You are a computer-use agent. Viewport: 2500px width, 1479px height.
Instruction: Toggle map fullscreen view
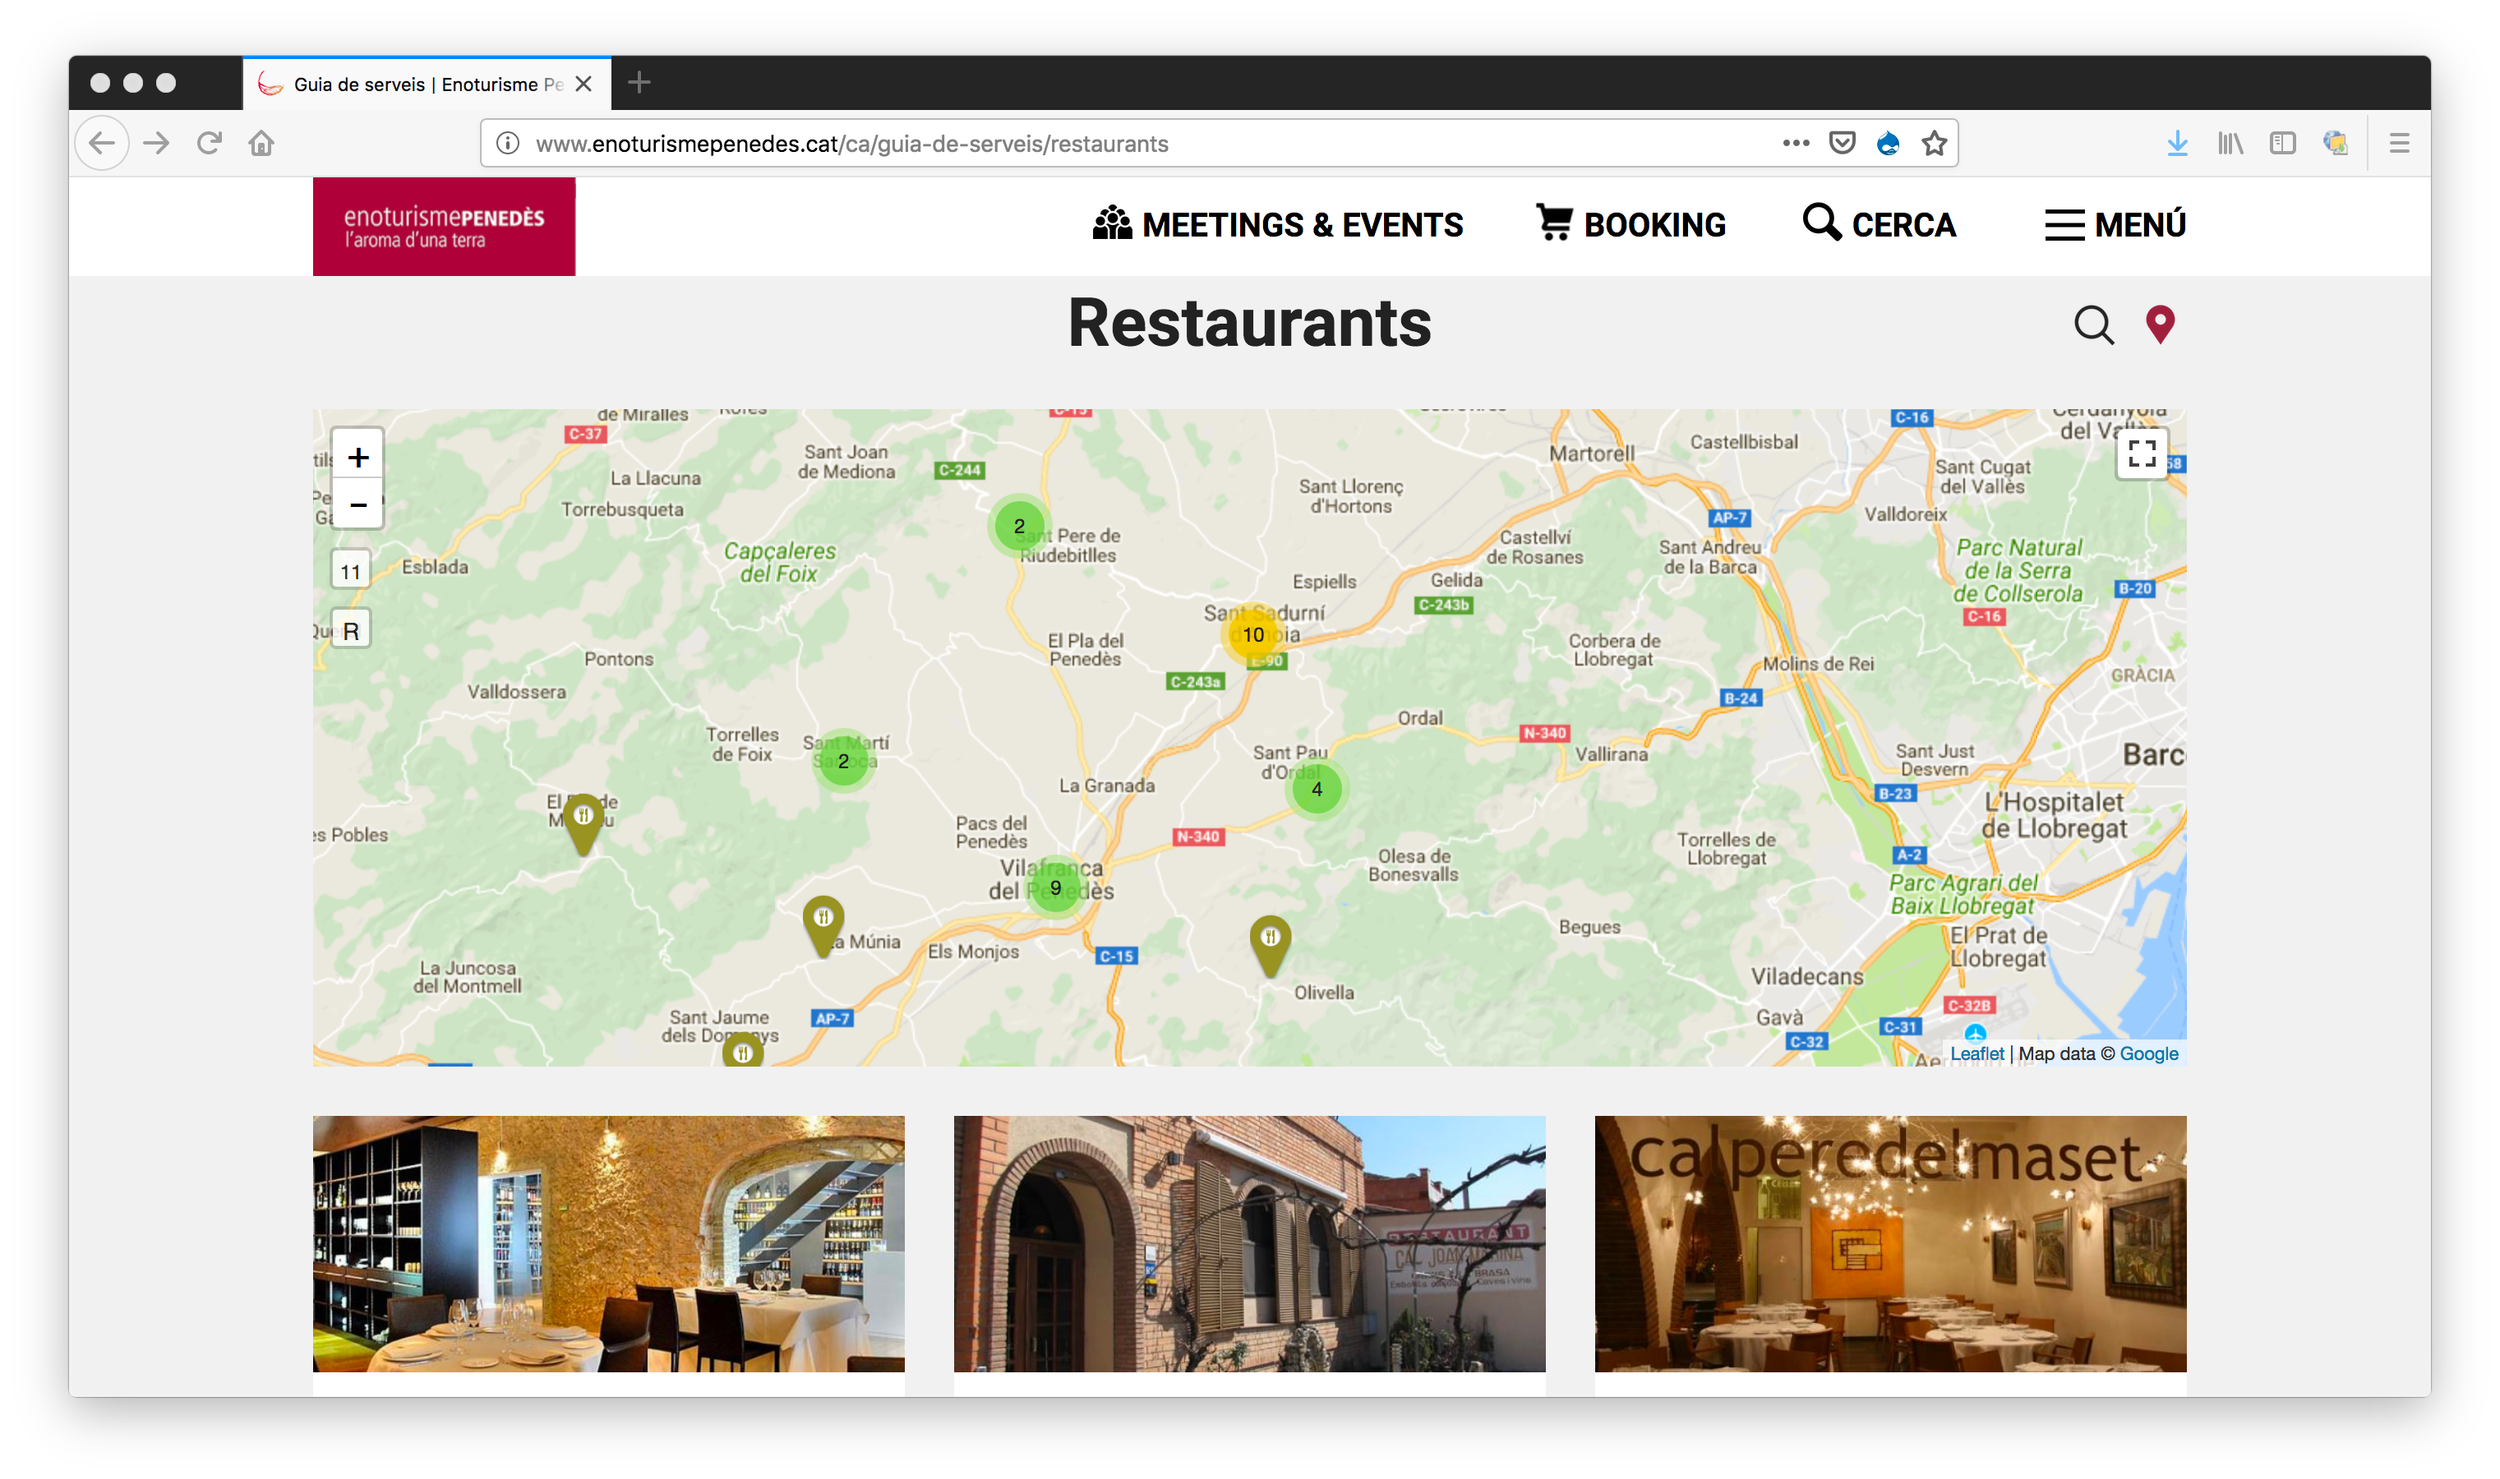point(2141,453)
